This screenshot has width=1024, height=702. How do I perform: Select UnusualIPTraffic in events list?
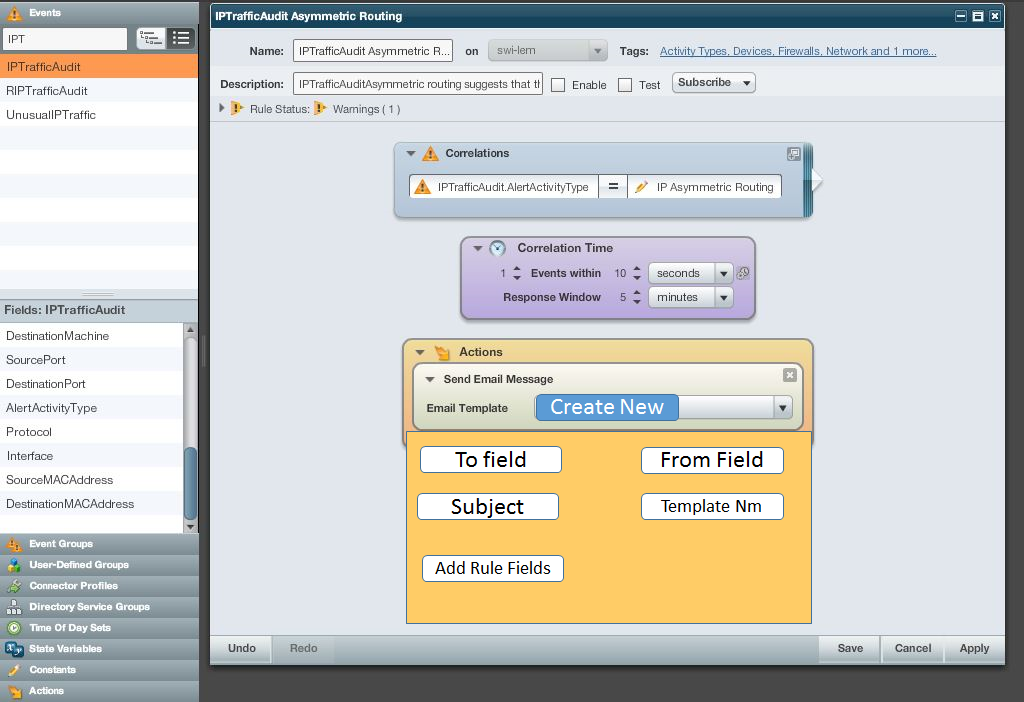(99, 115)
